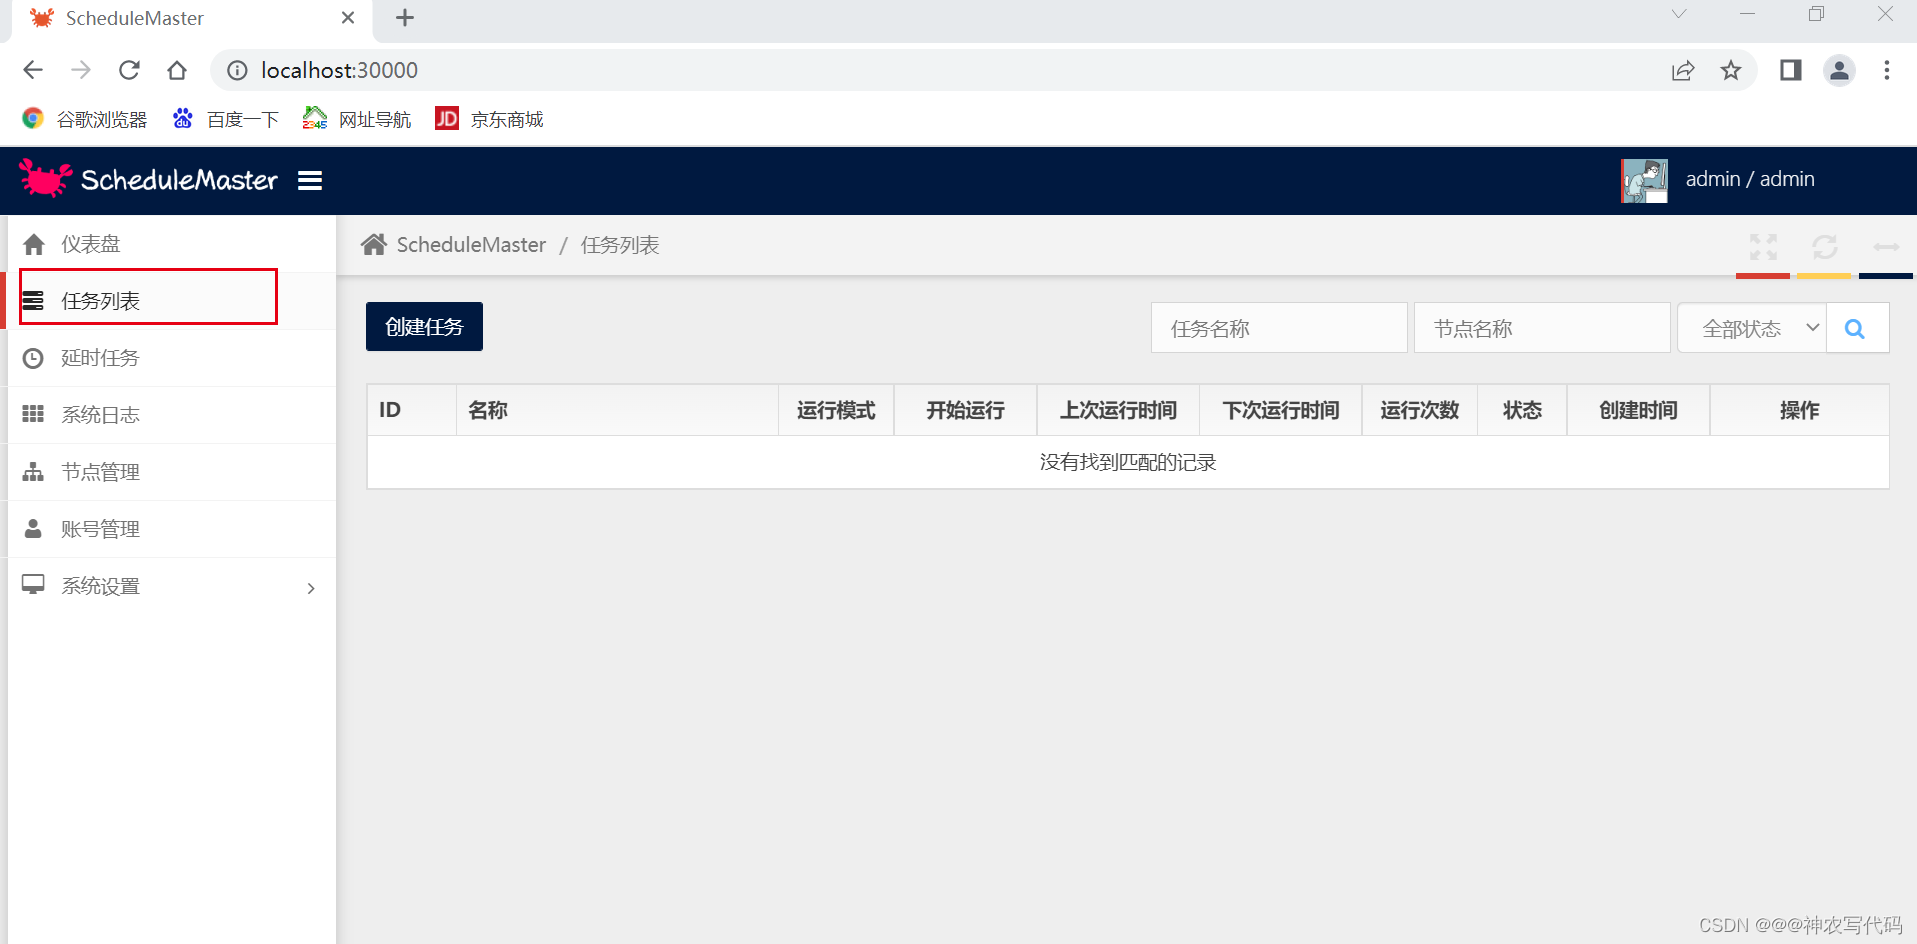
Task: Click 任务列表 breadcrumb text
Action: click(620, 245)
